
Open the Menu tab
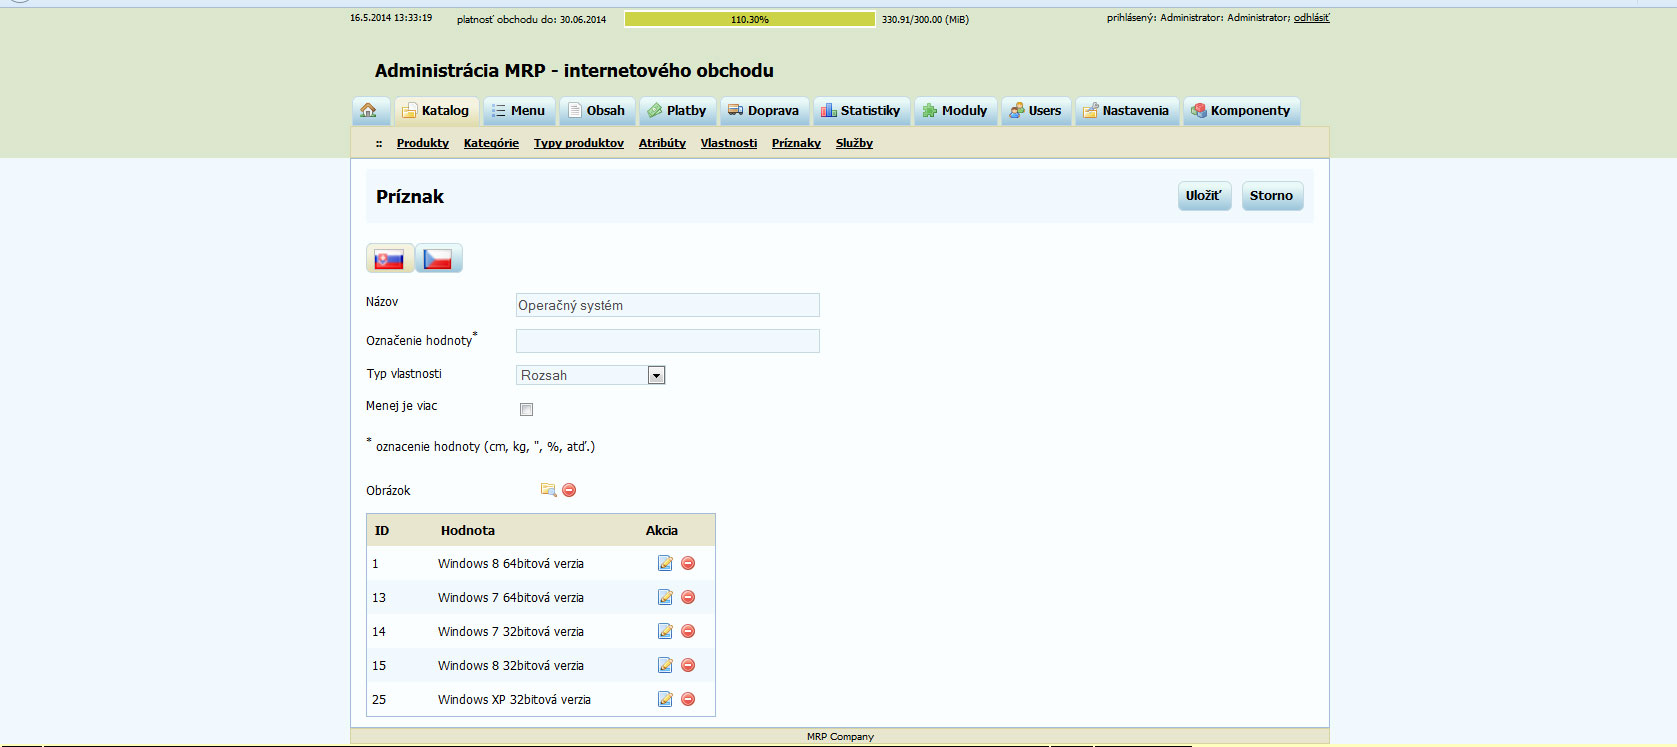[x=519, y=111]
